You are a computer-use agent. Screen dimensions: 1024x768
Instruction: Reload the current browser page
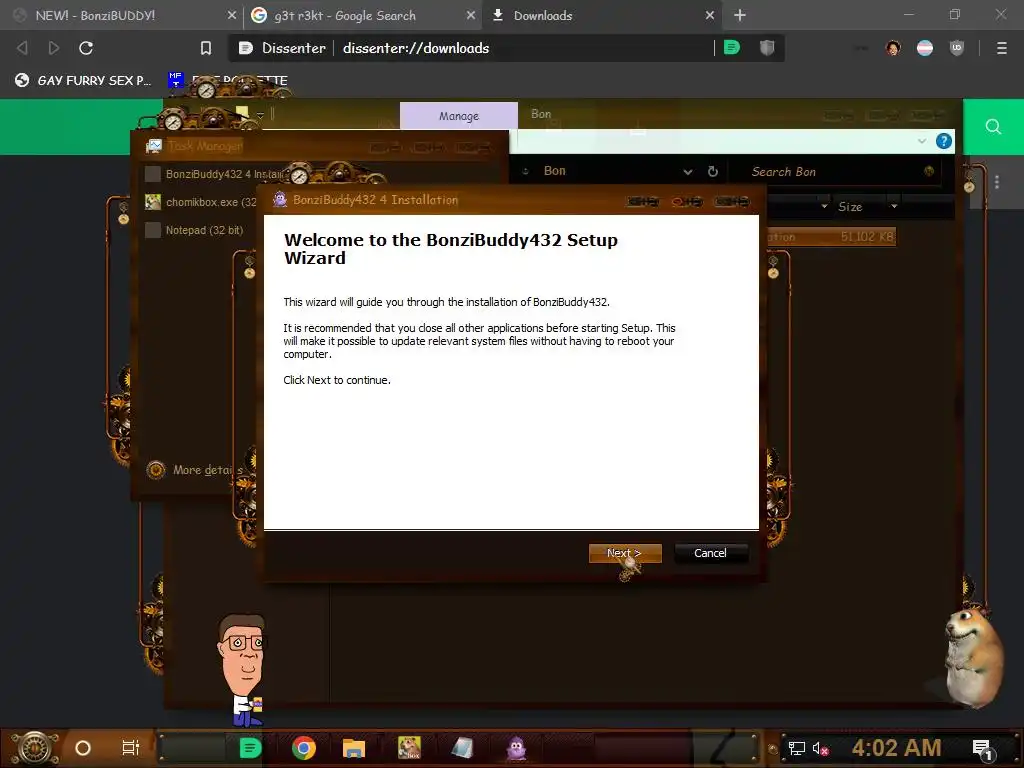[x=86, y=48]
